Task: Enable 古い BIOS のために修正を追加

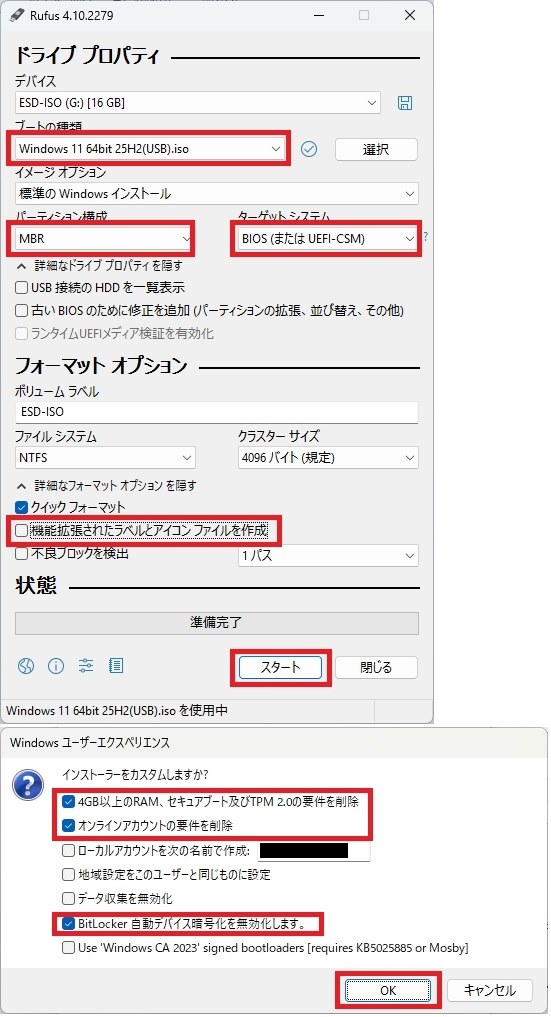Action: coord(209,311)
